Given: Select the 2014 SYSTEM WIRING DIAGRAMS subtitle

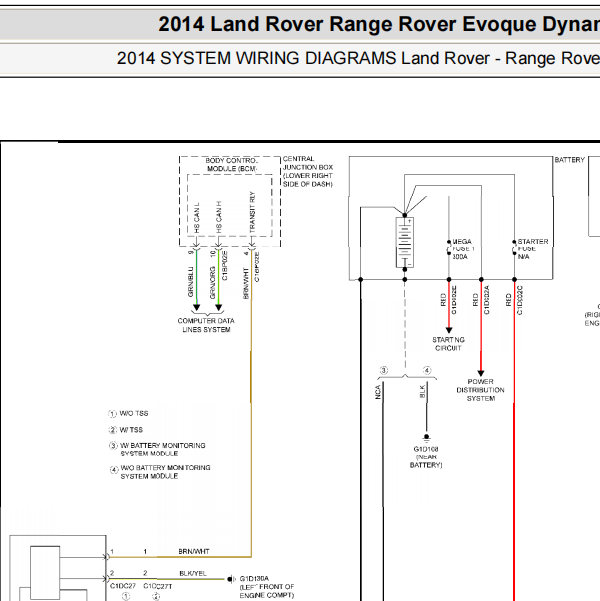Looking at the screenshot, I should click(x=358, y=59).
